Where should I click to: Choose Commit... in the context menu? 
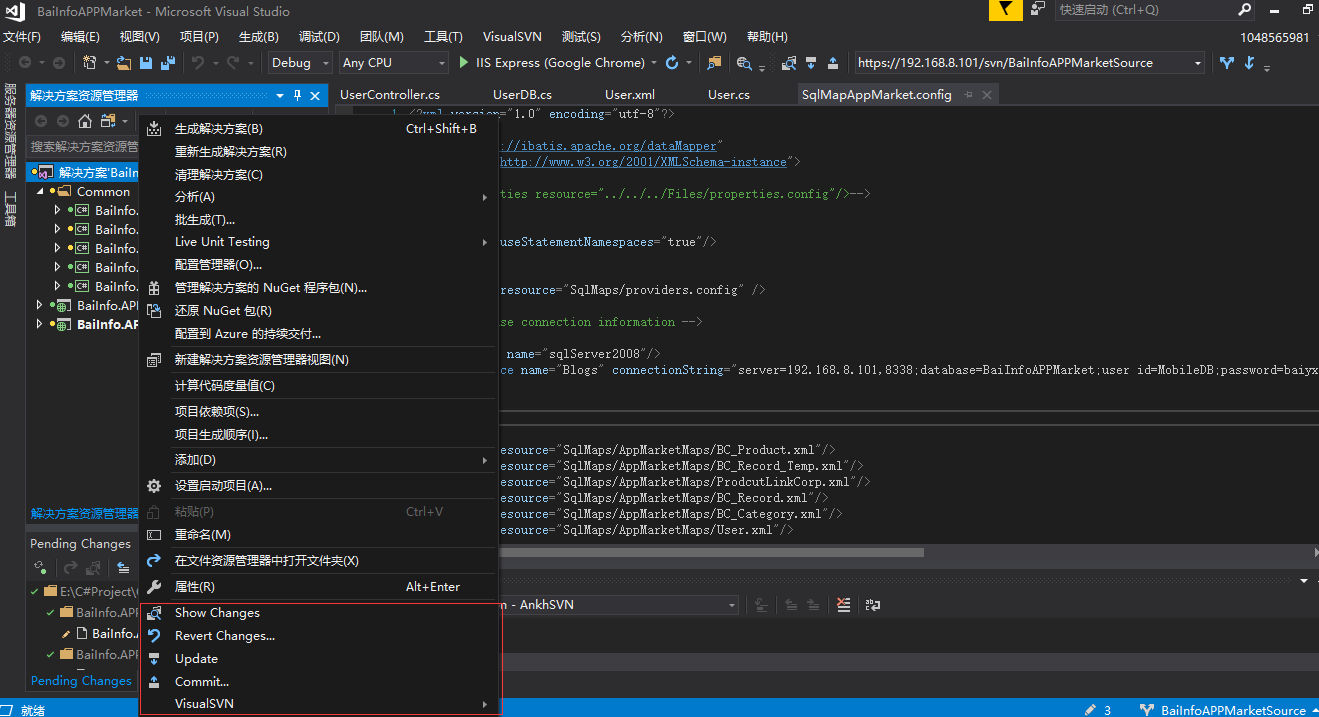tap(202, 682)
